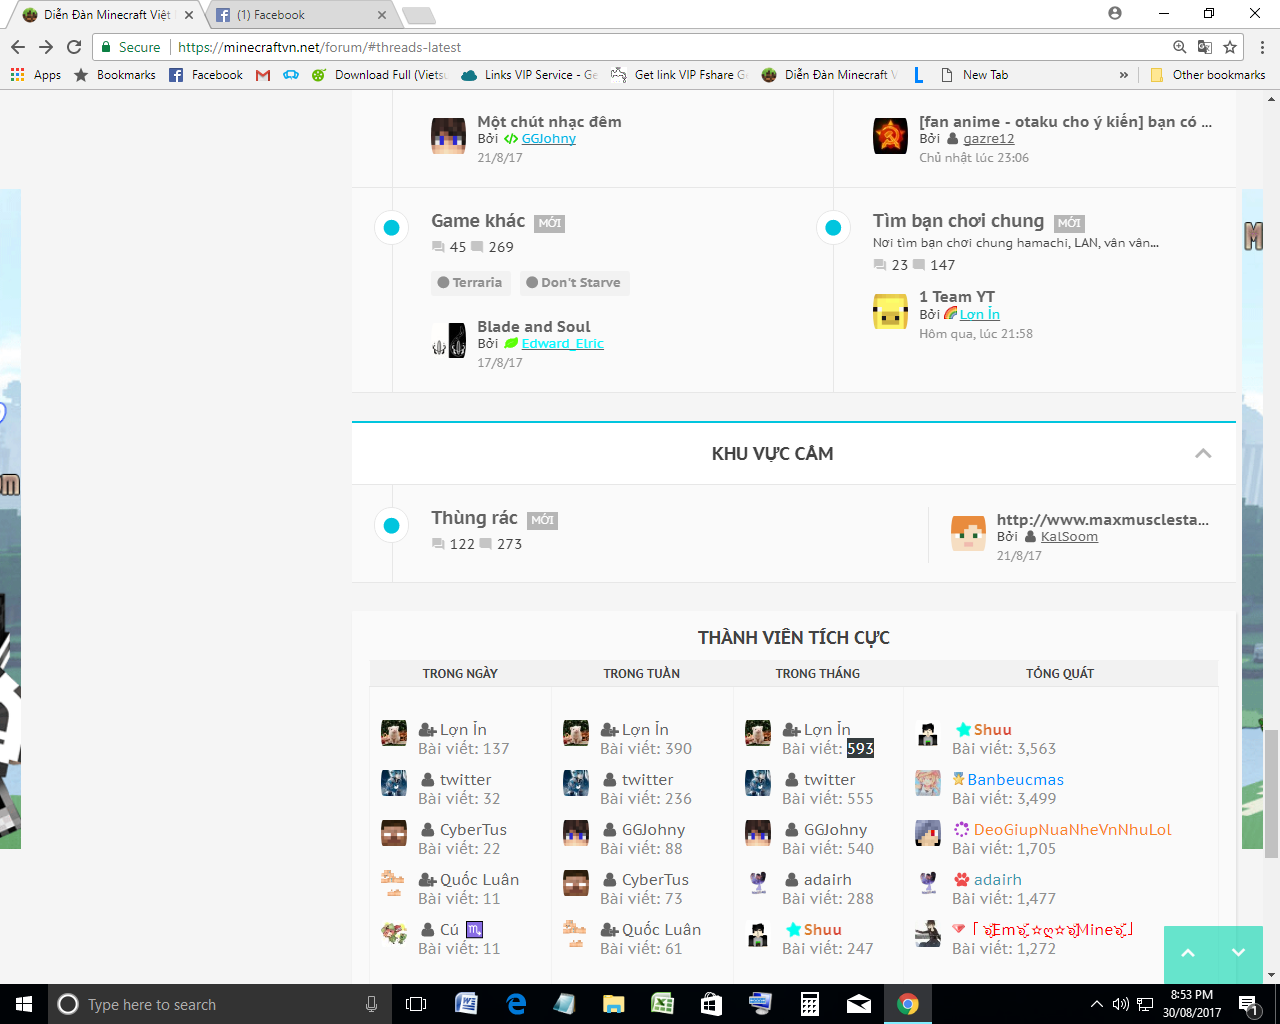
Task: Show hidden icons in the system tray
Action: pos(1096,1004)
